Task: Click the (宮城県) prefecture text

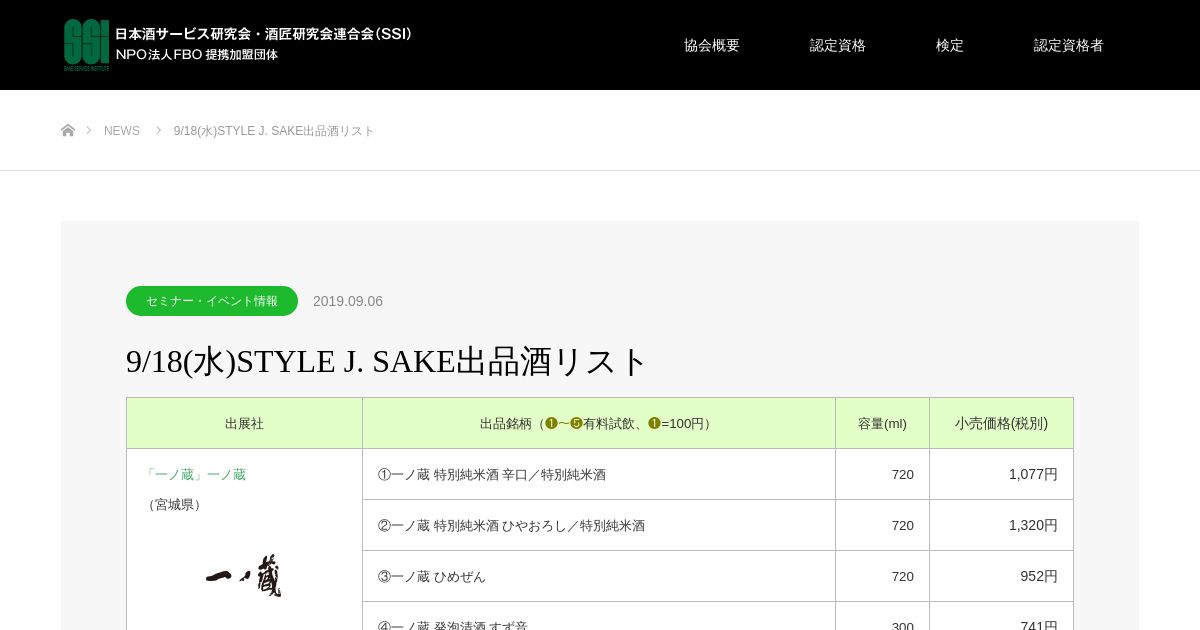Action: (174, 504)
